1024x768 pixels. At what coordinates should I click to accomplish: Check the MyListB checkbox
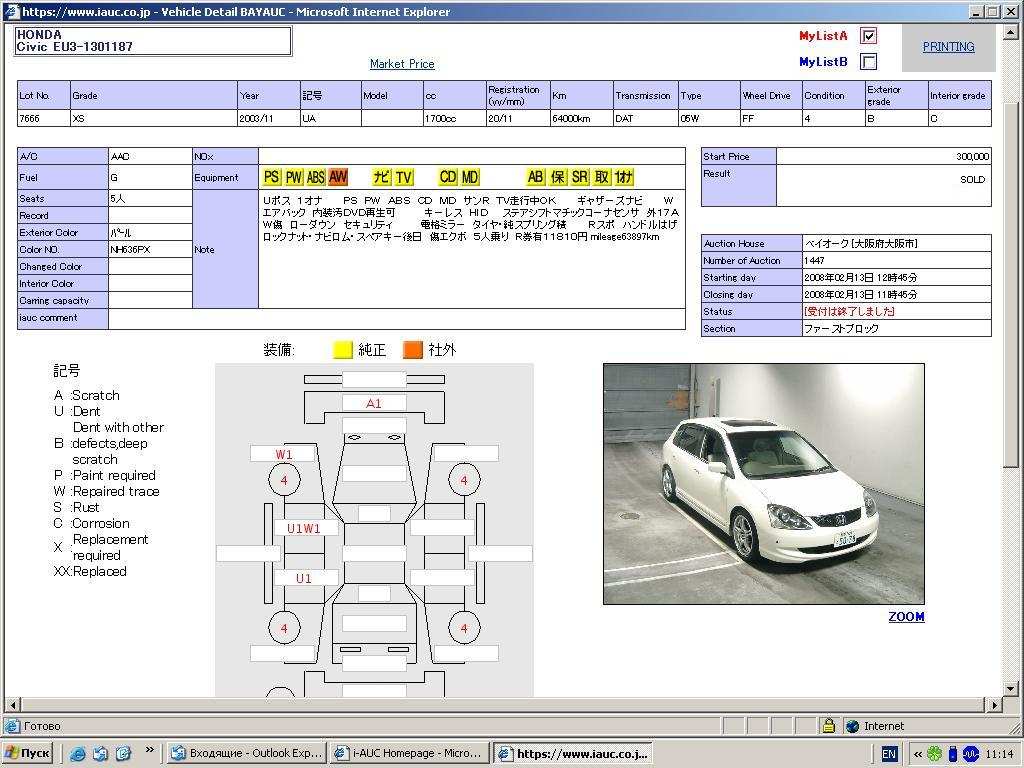[x=869, y=61]
